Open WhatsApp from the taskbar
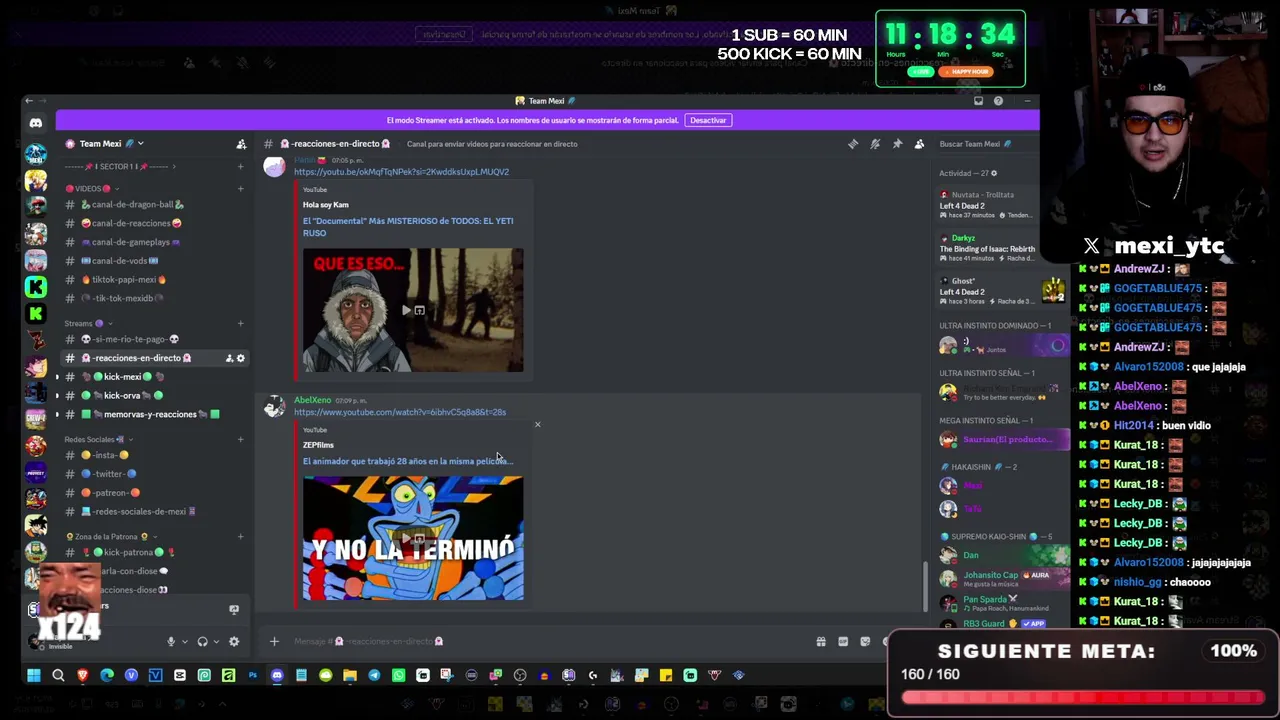Viewport: 1280px width, 720px height. [398, 675]
